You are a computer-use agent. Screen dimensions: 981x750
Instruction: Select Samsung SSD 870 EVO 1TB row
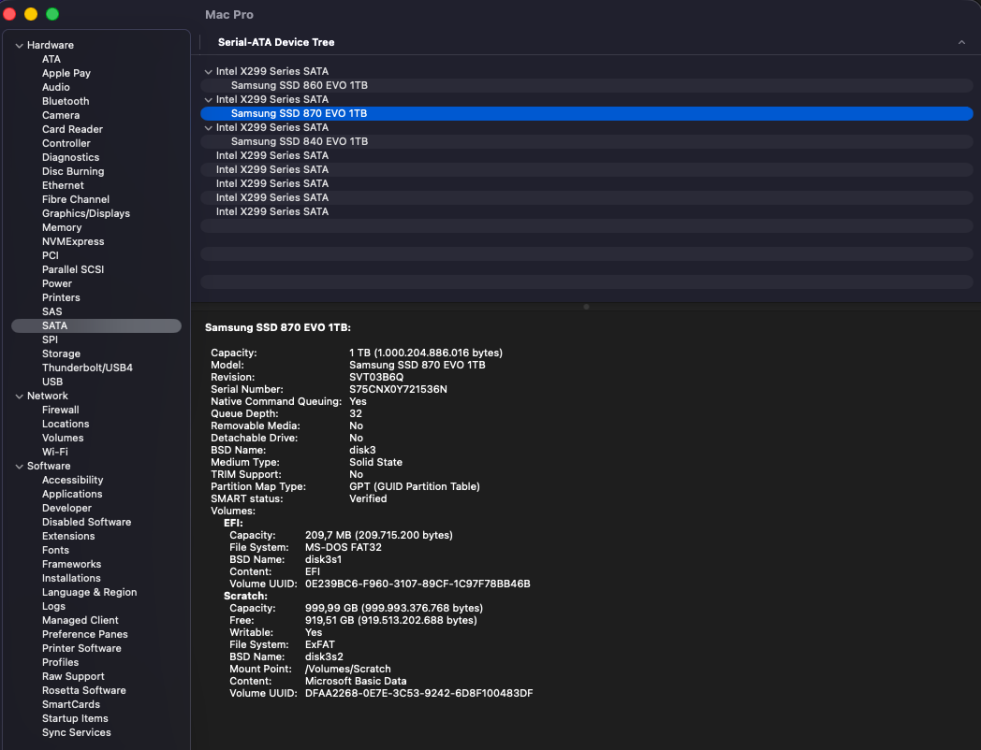[586, 113]
